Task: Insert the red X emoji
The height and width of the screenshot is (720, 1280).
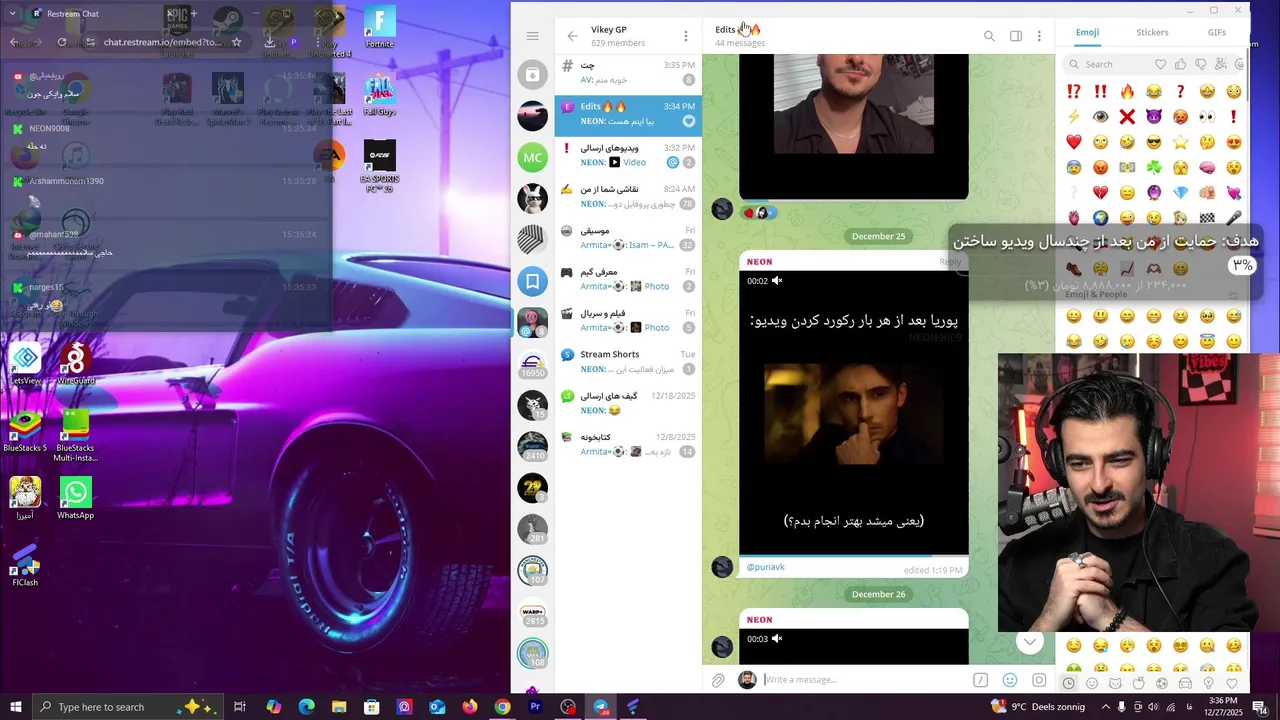Action: click(1127, 117)
